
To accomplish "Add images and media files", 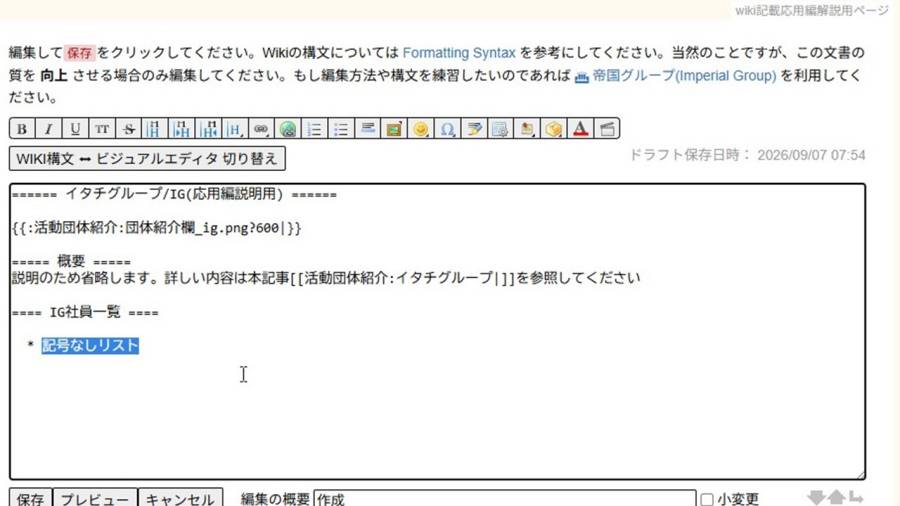I will click(x=394, y=129).
